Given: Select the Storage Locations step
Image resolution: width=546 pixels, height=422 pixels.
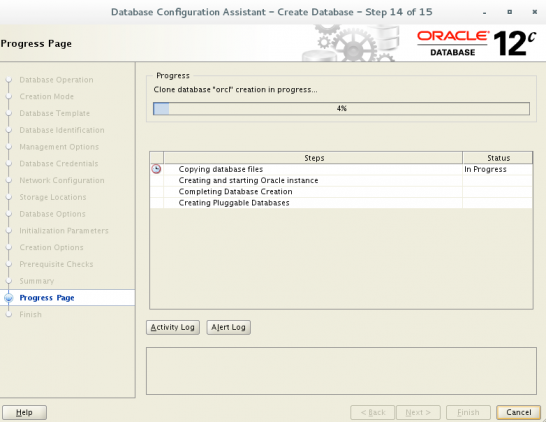Looking at the screenshot, I should tap(53, 197).
